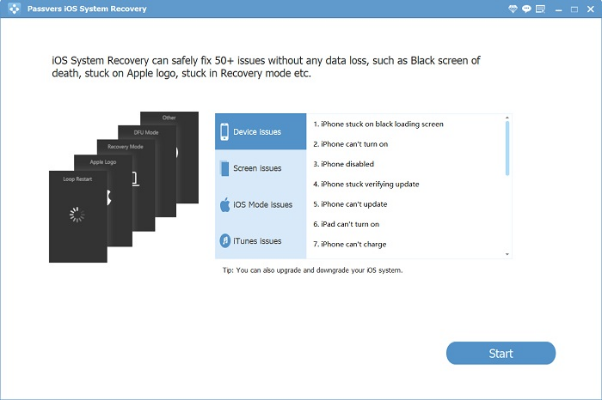Click the phone icon beside Device Issues

pos(224,132)
